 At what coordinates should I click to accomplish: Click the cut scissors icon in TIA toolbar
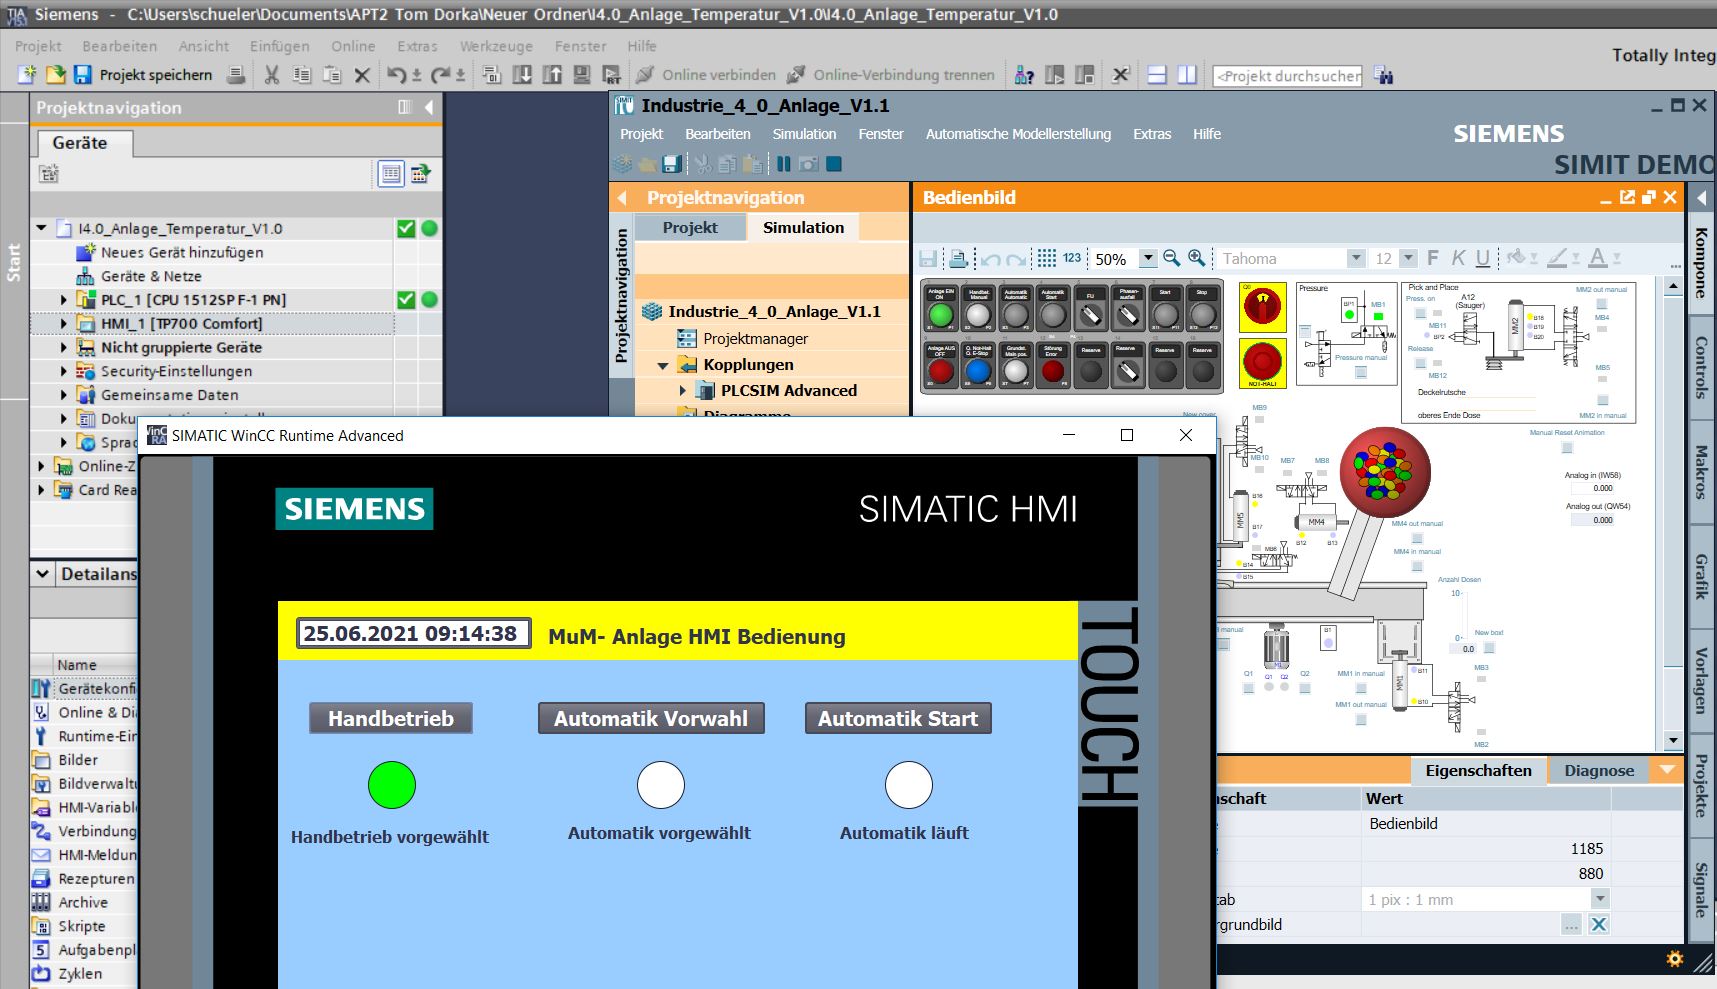(x=271, y=75)
